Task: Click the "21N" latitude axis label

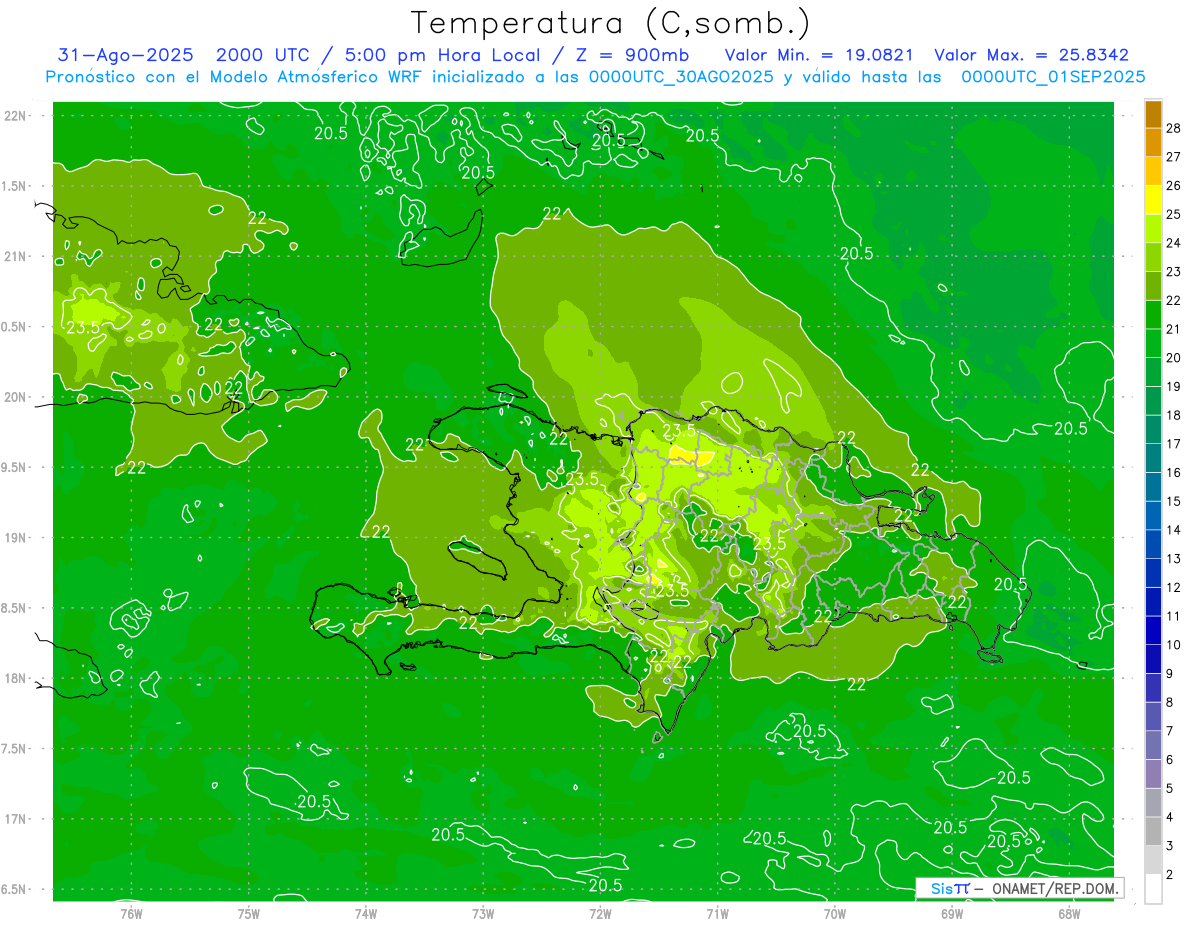Action: 16,256
